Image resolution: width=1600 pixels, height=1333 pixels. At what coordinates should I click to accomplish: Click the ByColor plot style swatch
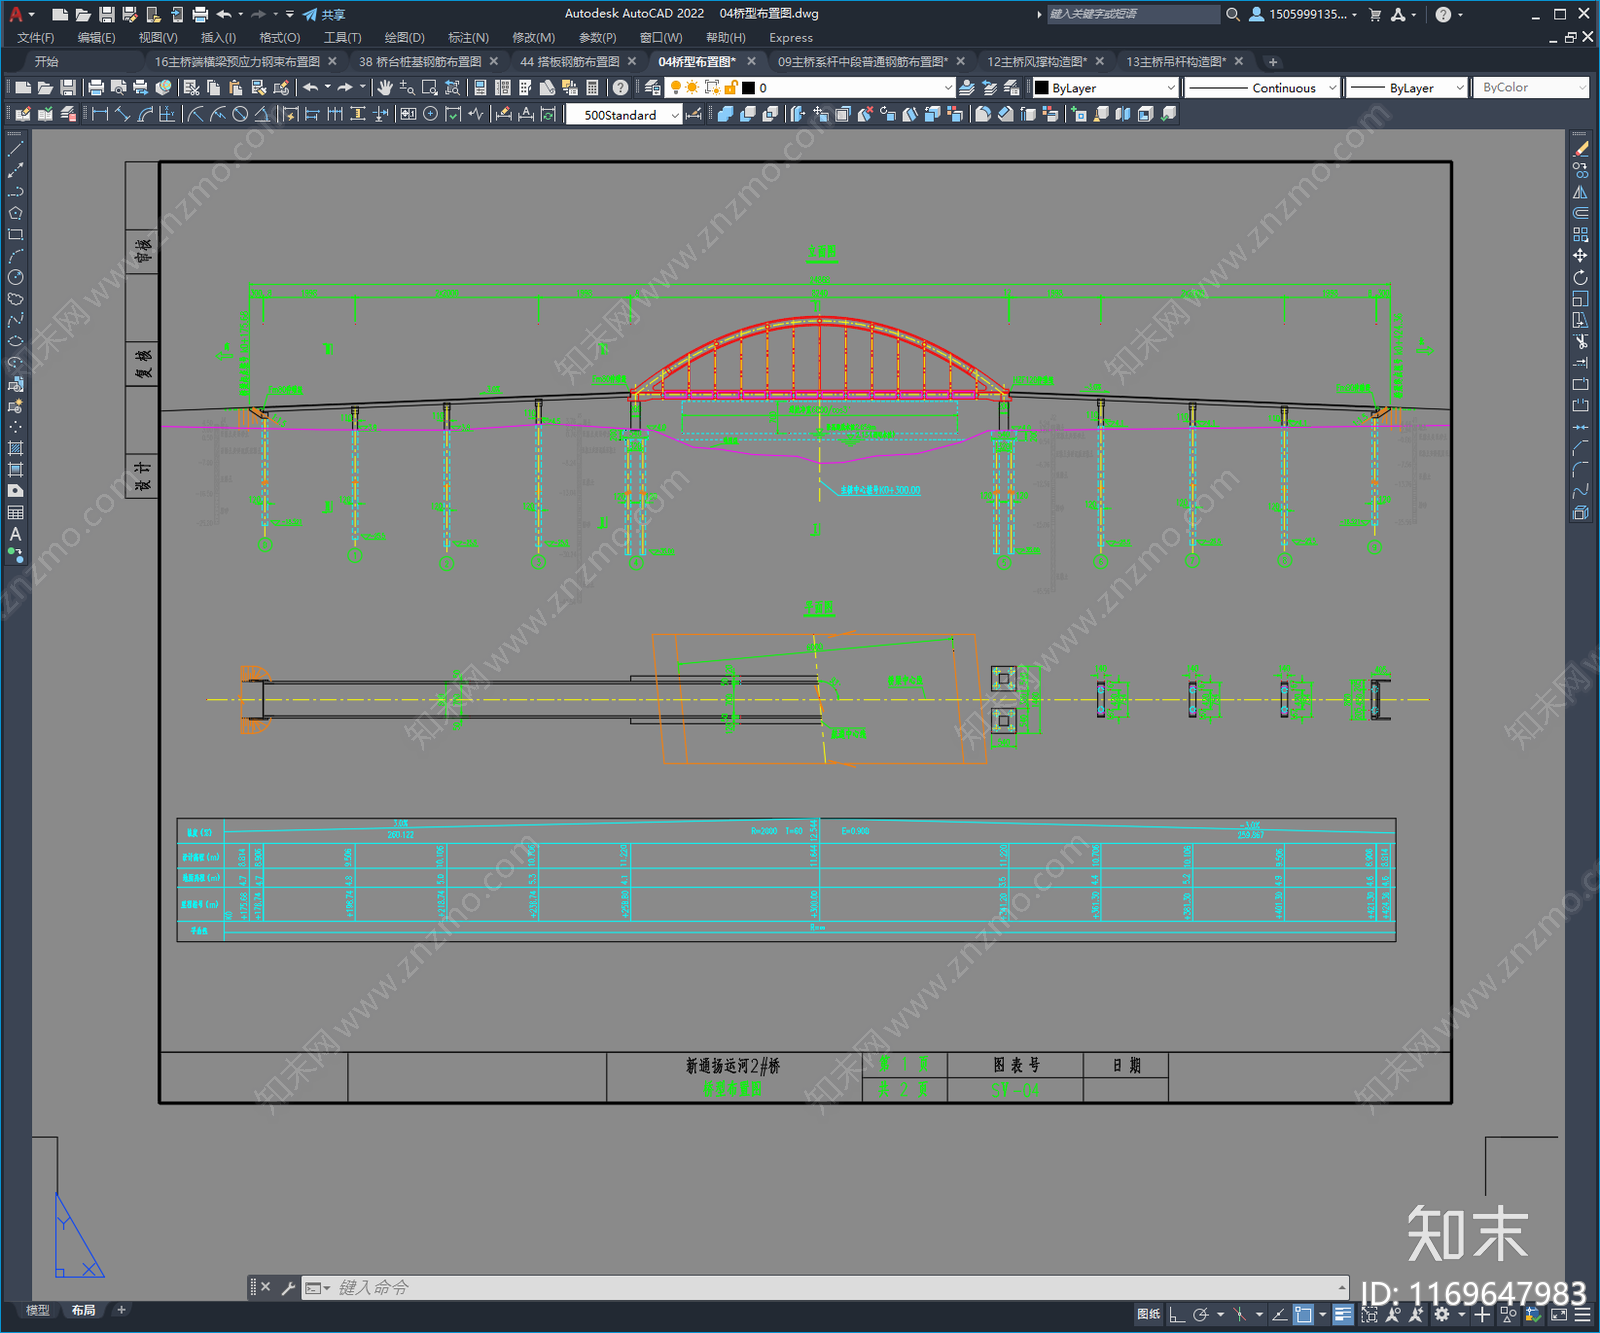click(1532, 88)
